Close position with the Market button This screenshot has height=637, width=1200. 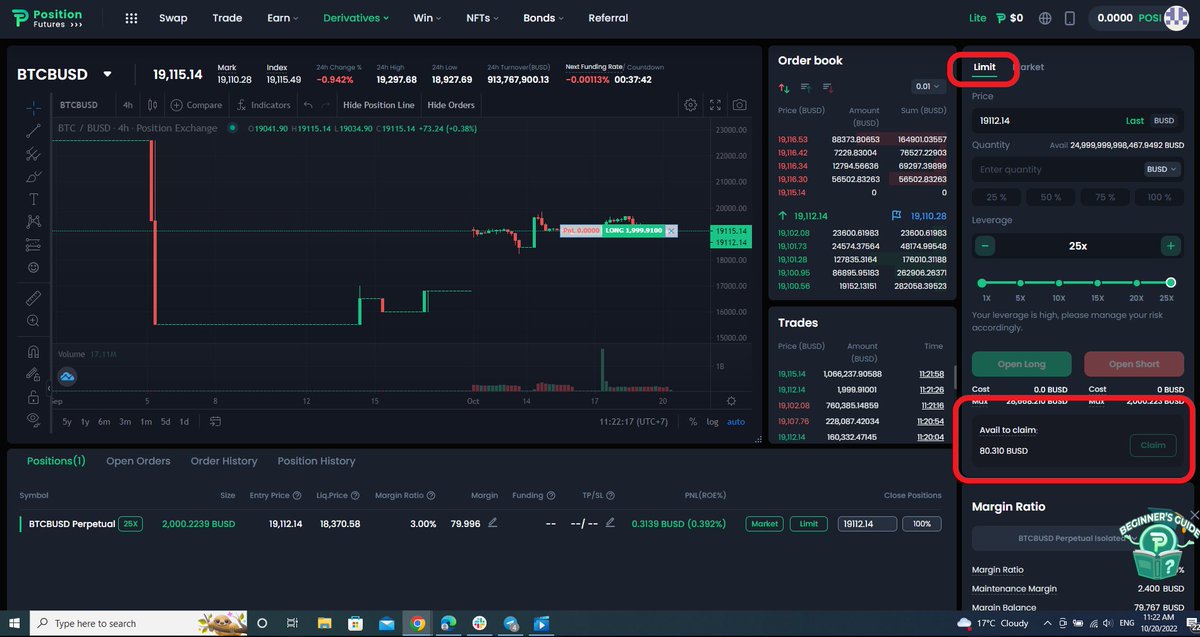[x=765, y=523]
